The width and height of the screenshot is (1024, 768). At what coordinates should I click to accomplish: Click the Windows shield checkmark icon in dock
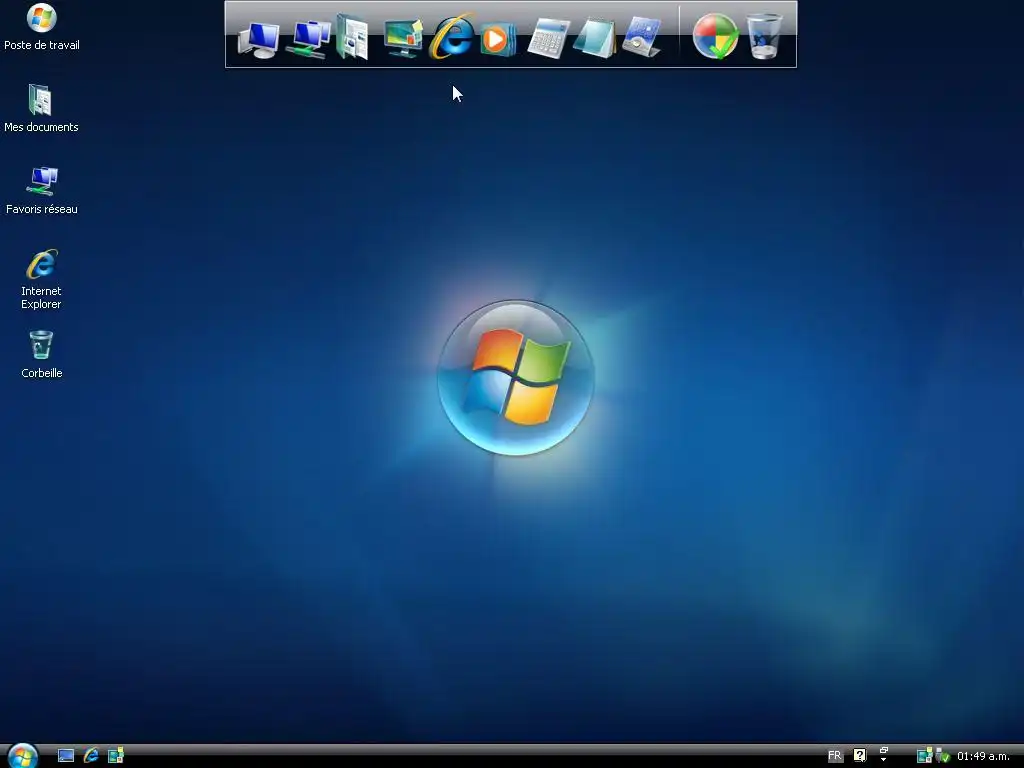coord(716,37)
